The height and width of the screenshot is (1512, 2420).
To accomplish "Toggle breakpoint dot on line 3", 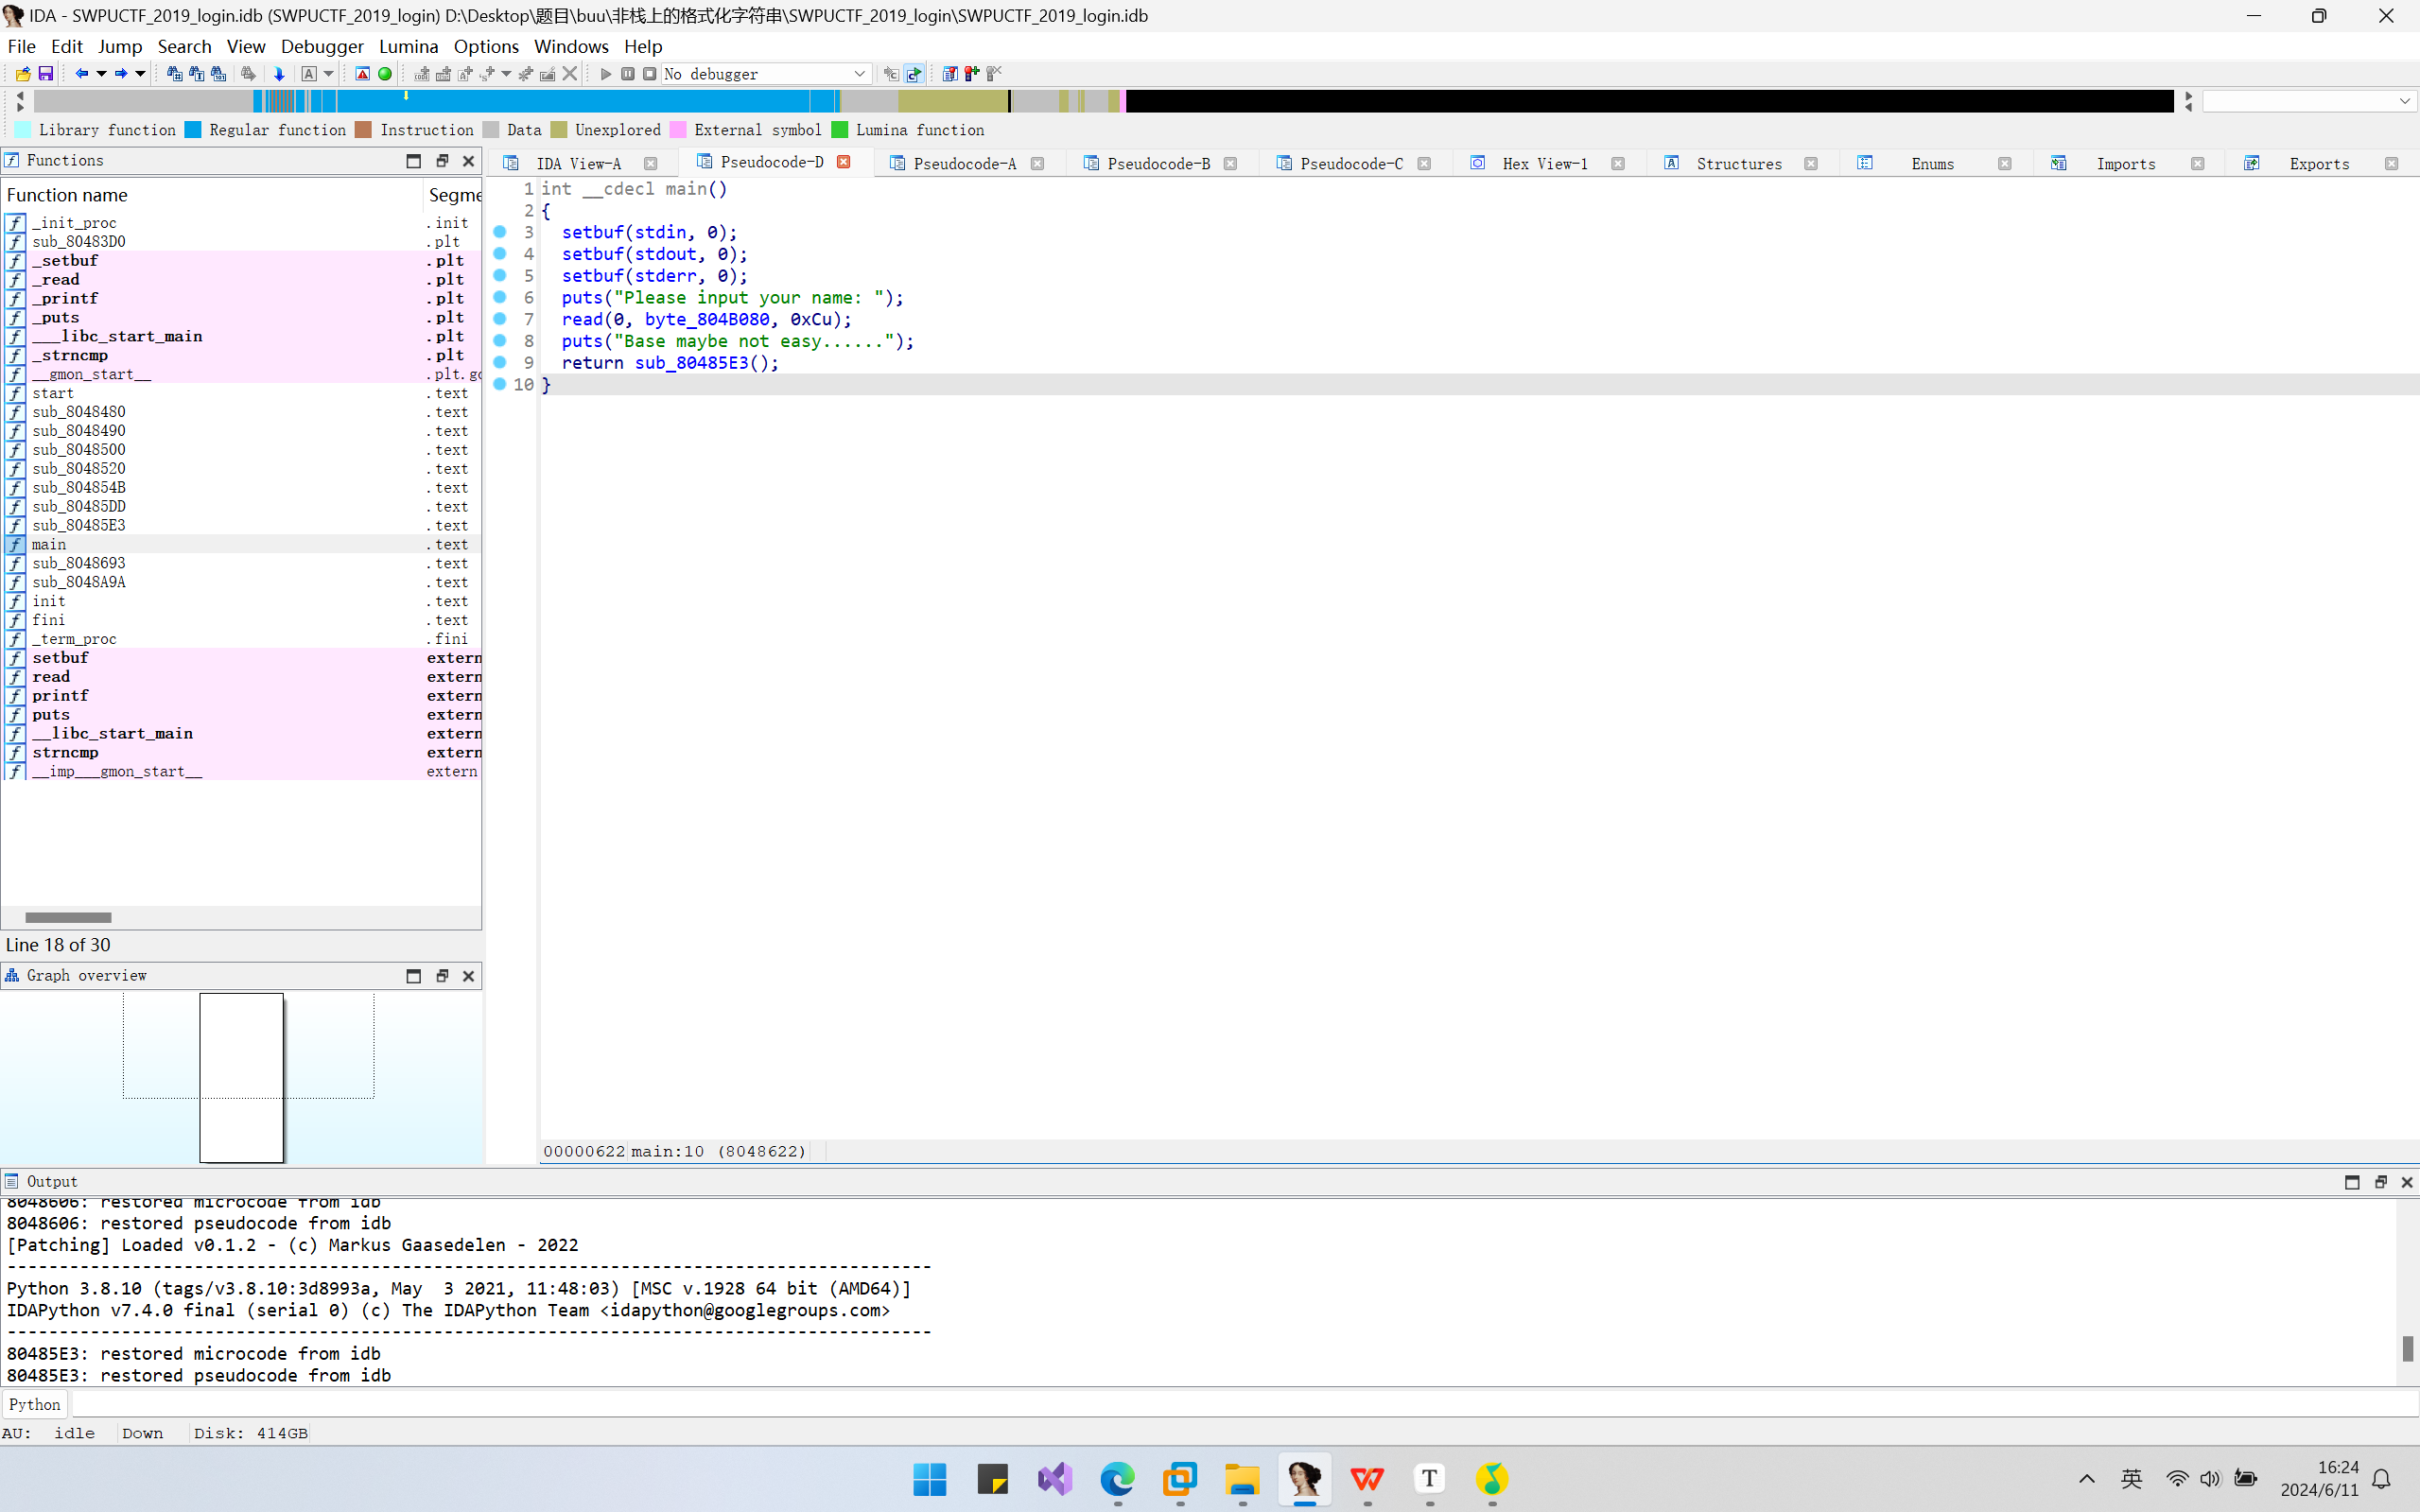I will coord(500,232).
